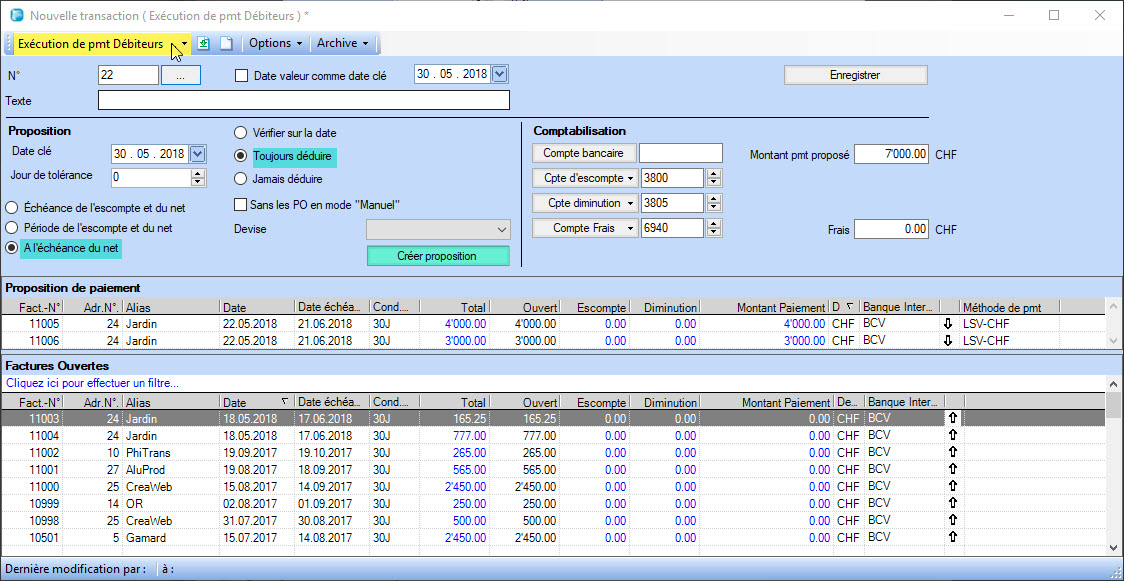Open the Devise combo box
The width and height of the screenshot is (1124, 581).
[438, 229]
